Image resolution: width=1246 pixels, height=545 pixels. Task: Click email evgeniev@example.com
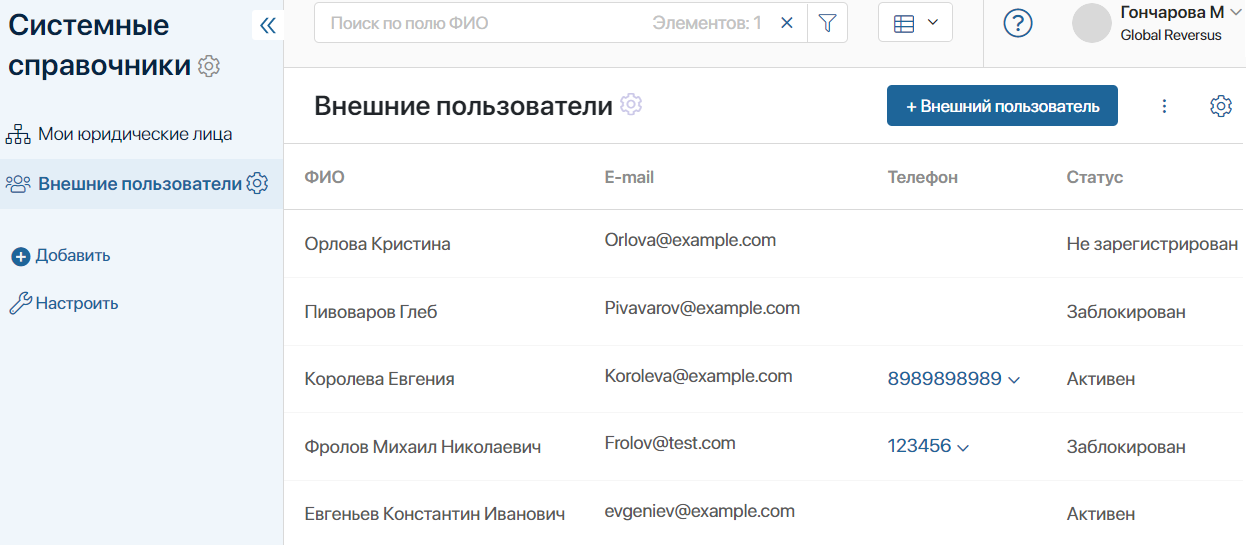[700, 511]
